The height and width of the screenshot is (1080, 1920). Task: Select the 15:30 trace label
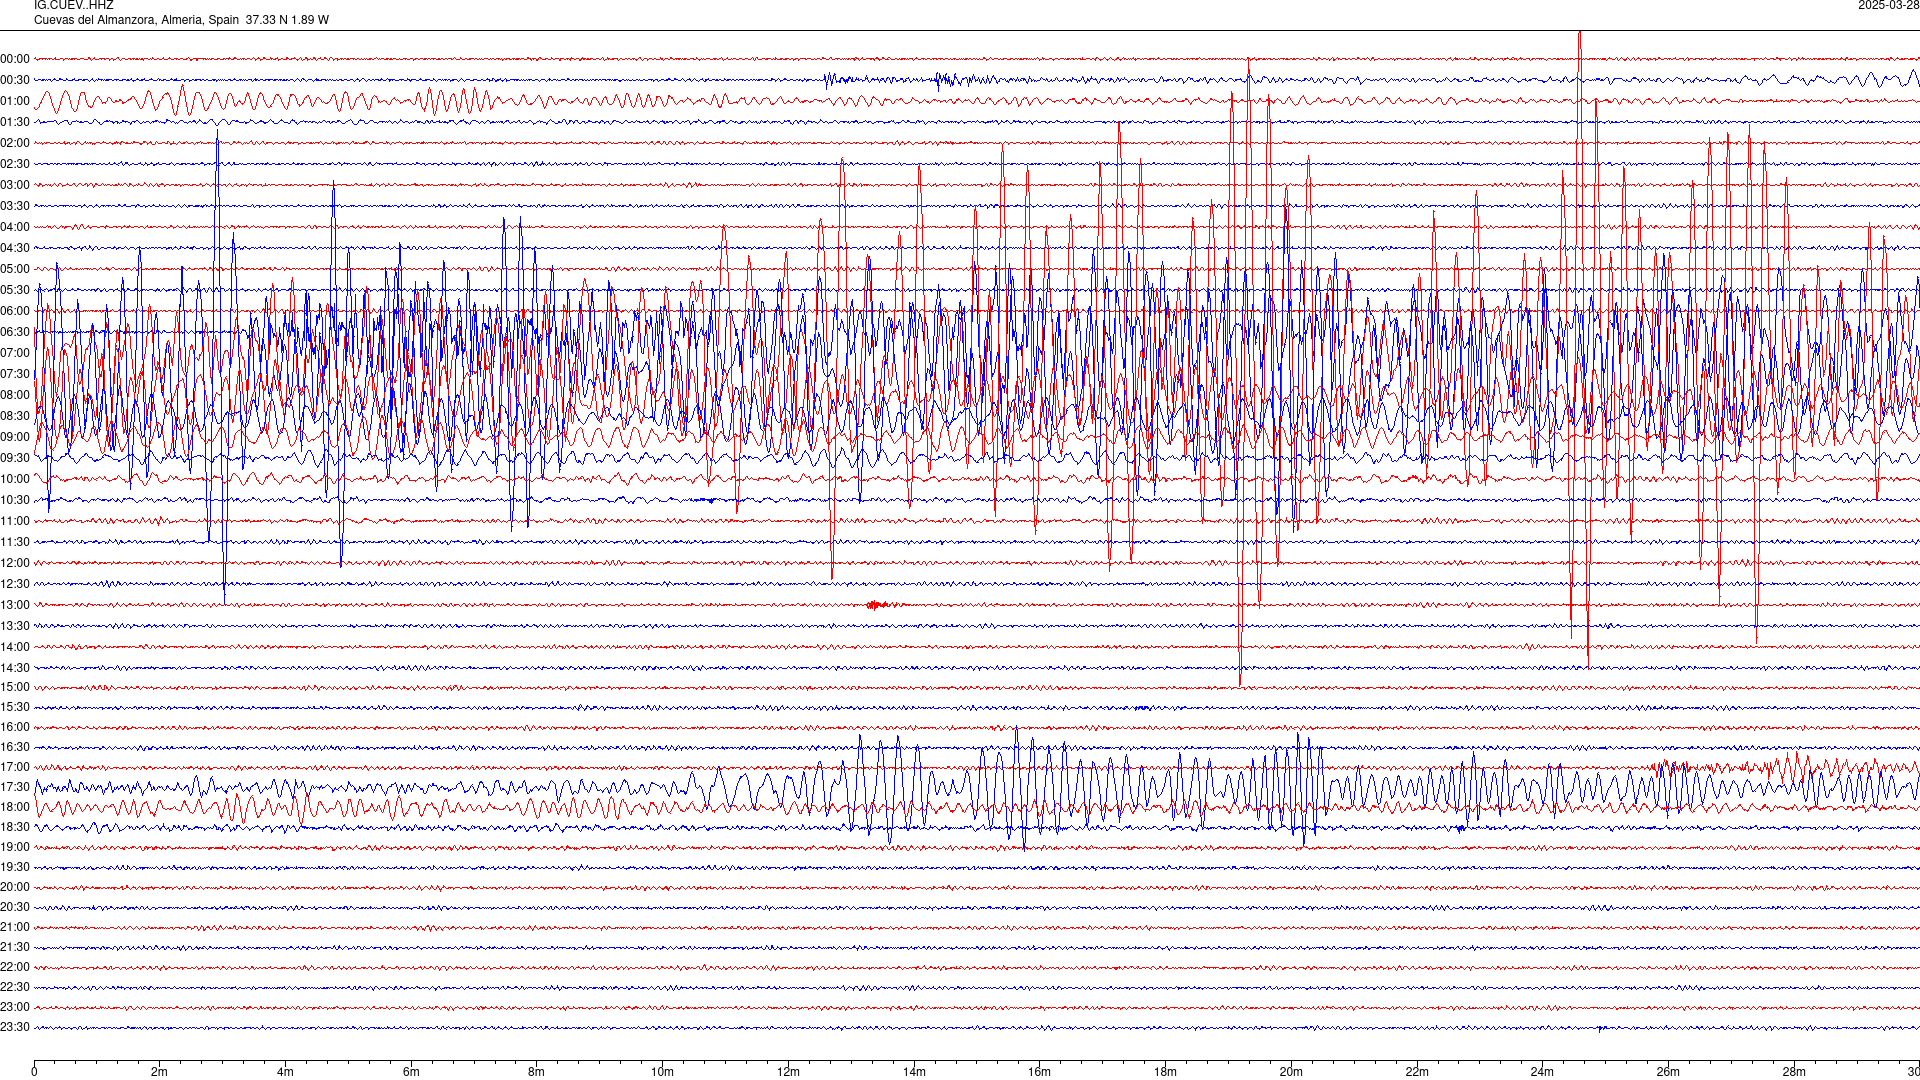(15, 707)
